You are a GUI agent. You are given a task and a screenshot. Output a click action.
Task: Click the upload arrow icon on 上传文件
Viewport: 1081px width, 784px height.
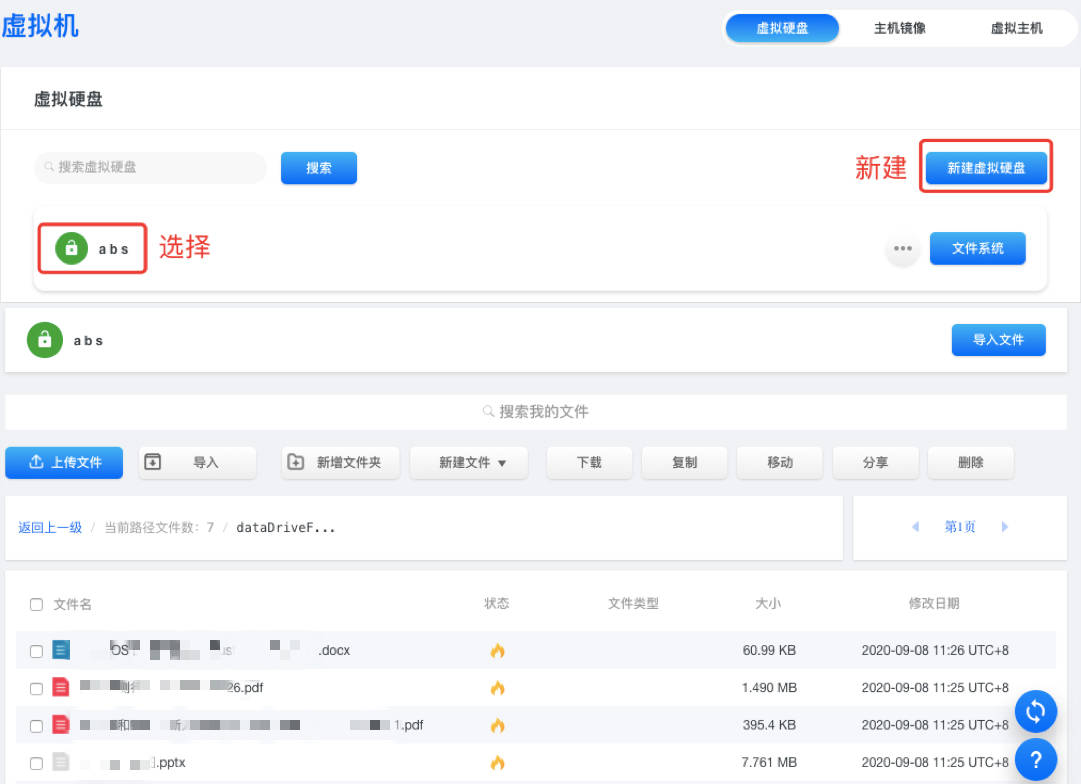[x=36, y=461]
